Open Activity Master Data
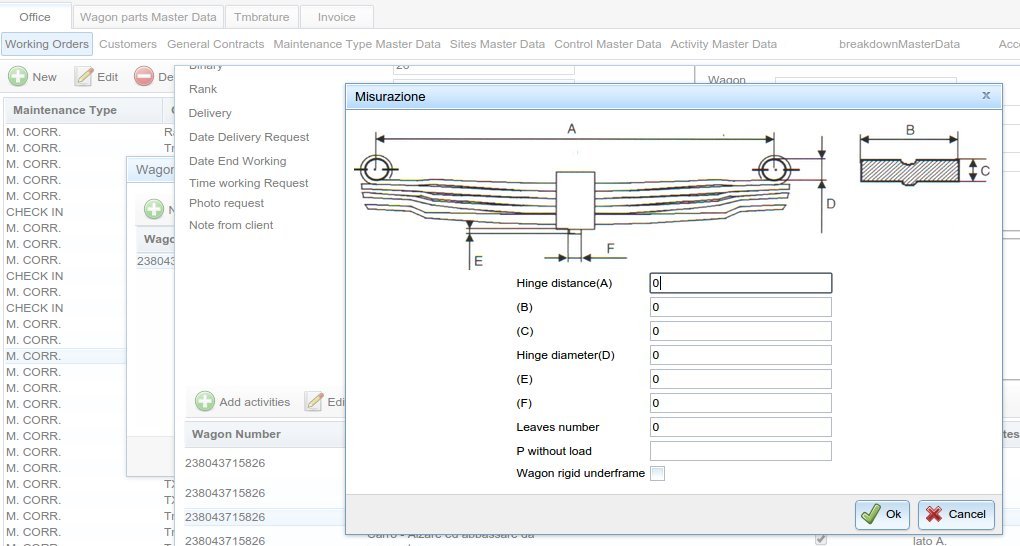The image size is (1020, 546). [x=723, y=44]
